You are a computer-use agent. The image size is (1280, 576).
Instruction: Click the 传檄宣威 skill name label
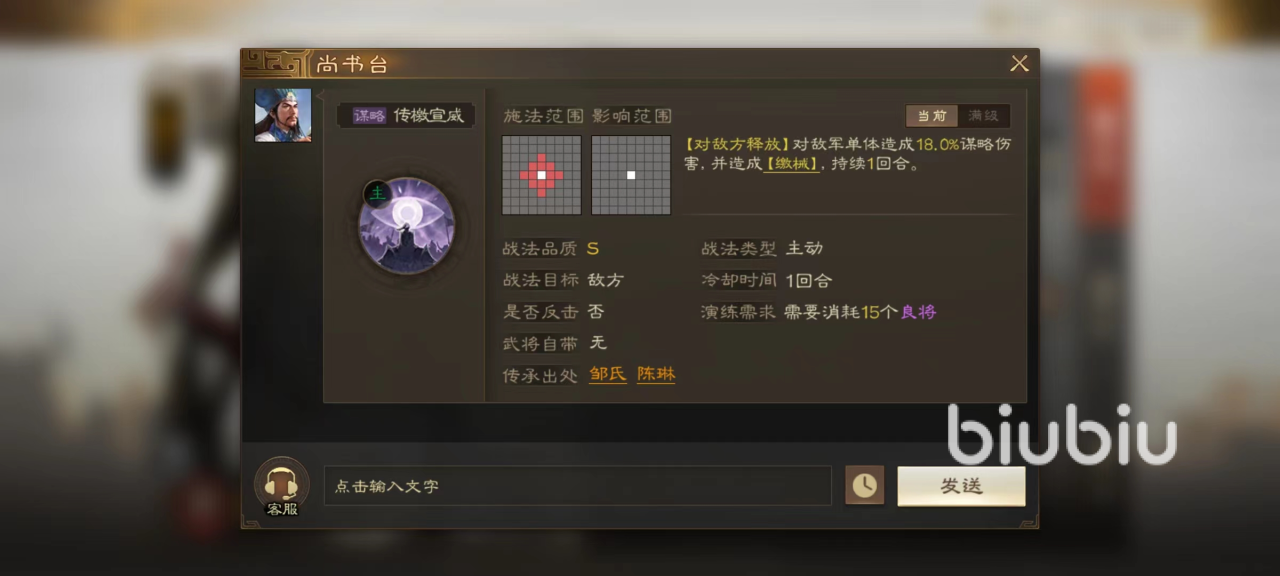(x=428, y=115)
